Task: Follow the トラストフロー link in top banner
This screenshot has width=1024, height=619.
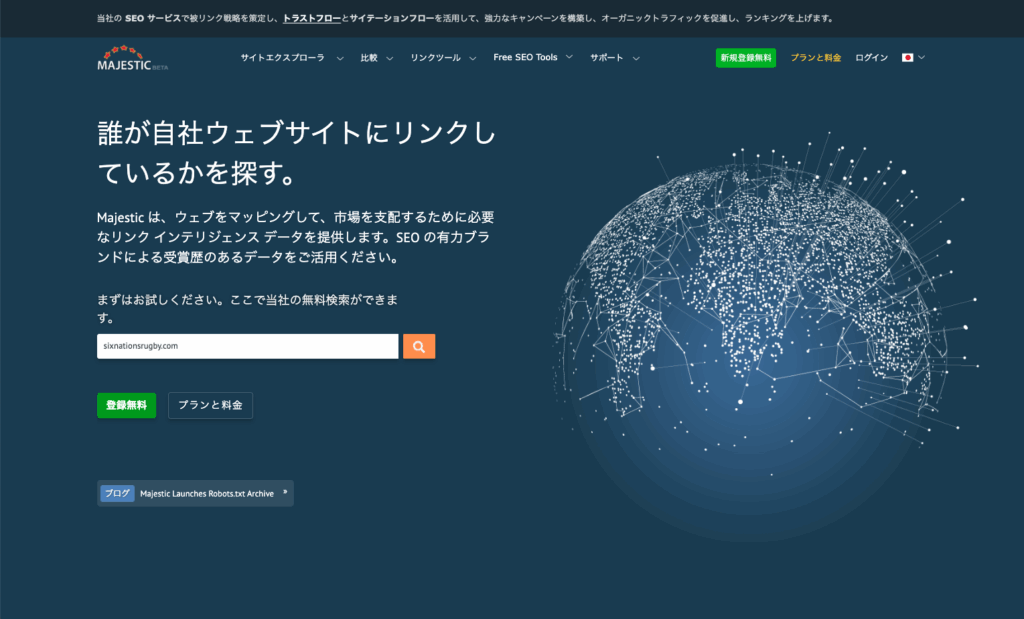Action: (x=312, y=18)
